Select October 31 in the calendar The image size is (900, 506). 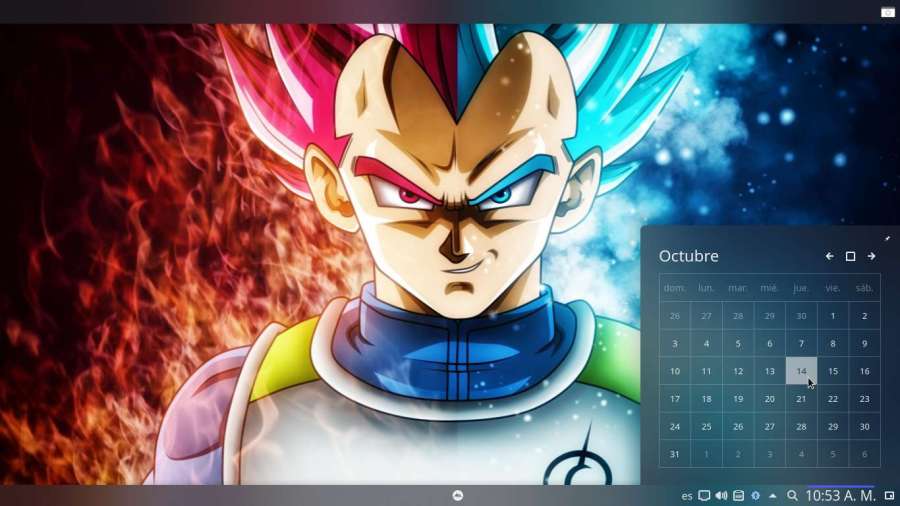coord(675,454)
